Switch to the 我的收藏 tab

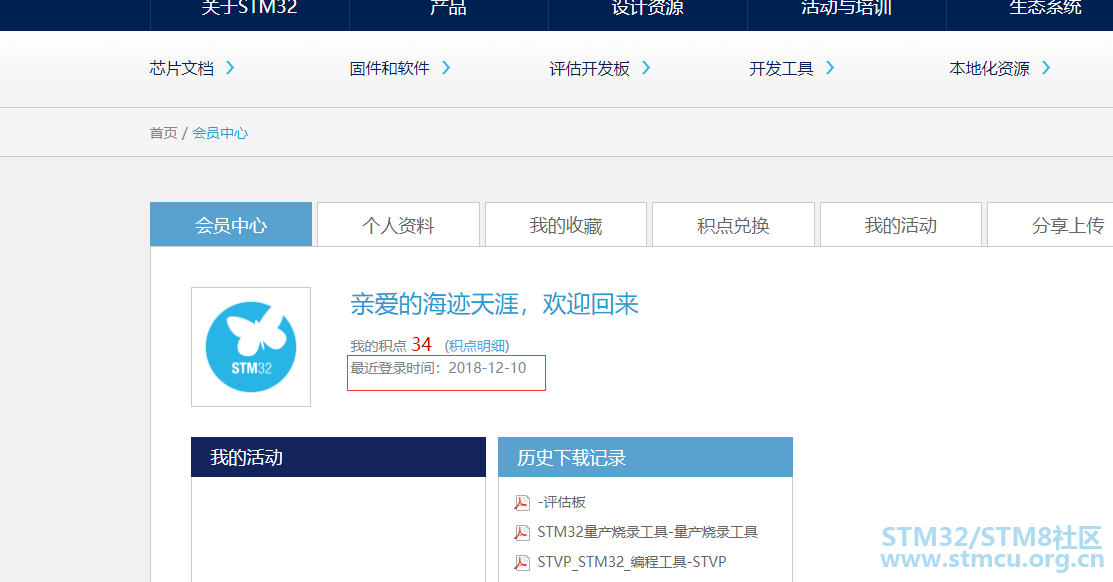[x=566, y=225]
